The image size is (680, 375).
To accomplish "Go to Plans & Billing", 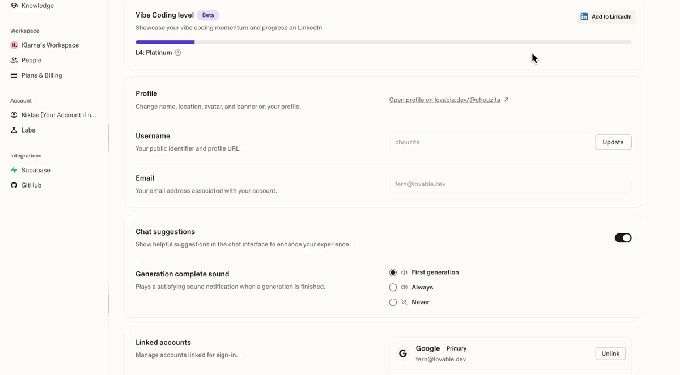I will point(36,75).
